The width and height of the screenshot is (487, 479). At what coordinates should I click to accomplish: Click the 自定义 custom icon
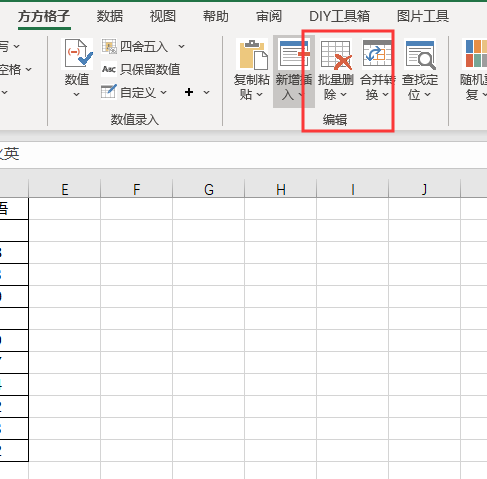pyautogui.click(x=109, y=92)
